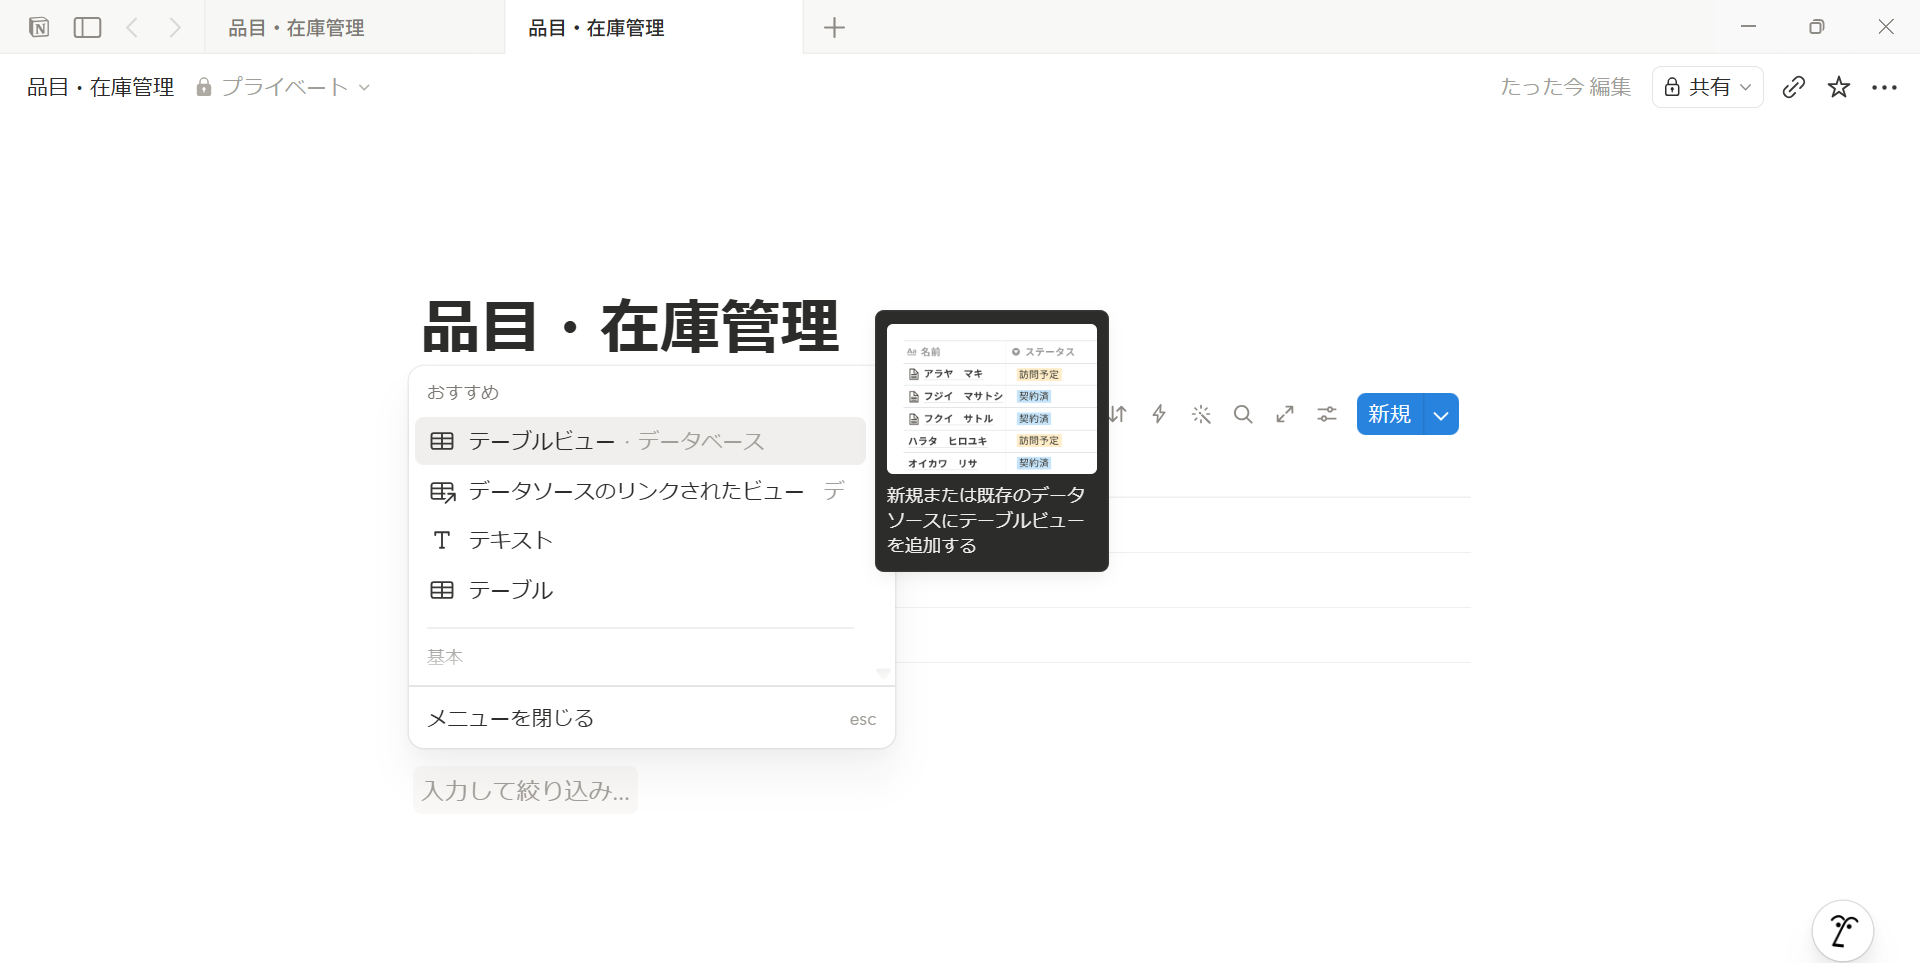Expand the 新規 button dropdown arrow
1920x963 pixels.
[x=1441, y=414]
